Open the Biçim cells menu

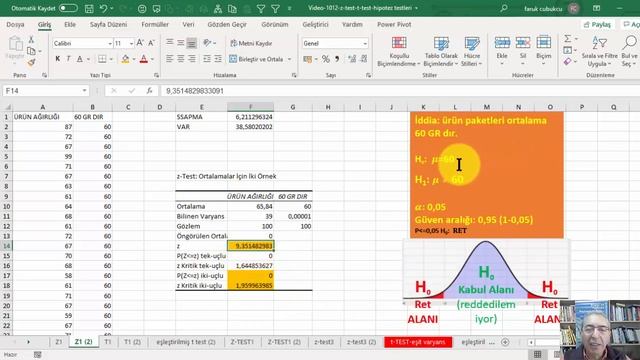tap(544, 52)
